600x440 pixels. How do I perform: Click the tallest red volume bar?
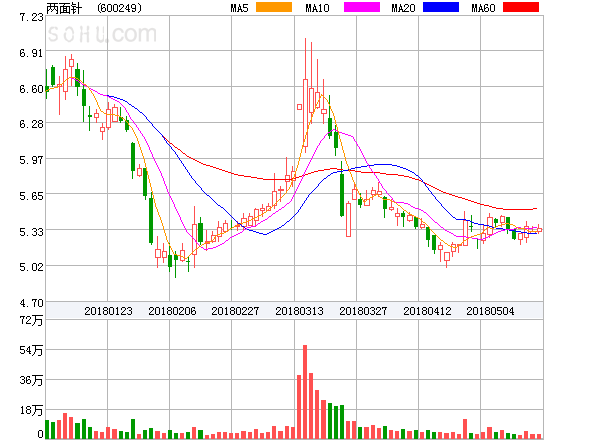305,392
